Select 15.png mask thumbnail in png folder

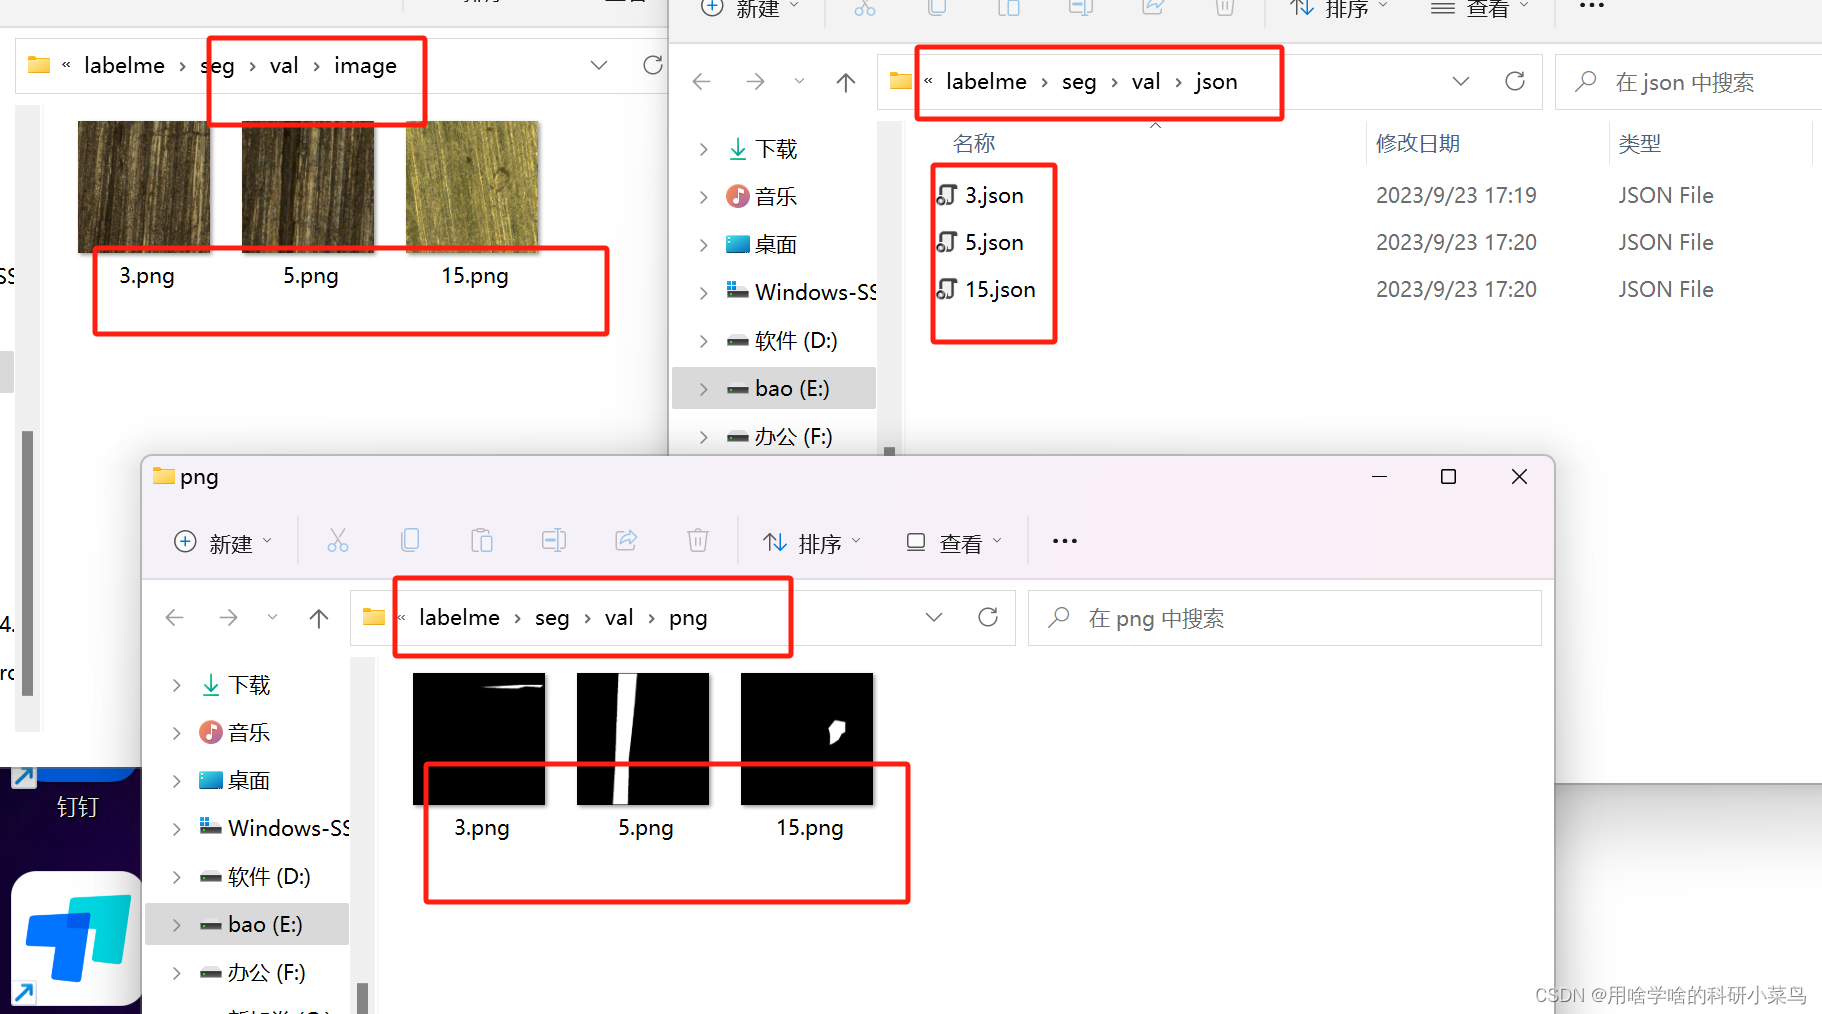[x=807, y=739]
